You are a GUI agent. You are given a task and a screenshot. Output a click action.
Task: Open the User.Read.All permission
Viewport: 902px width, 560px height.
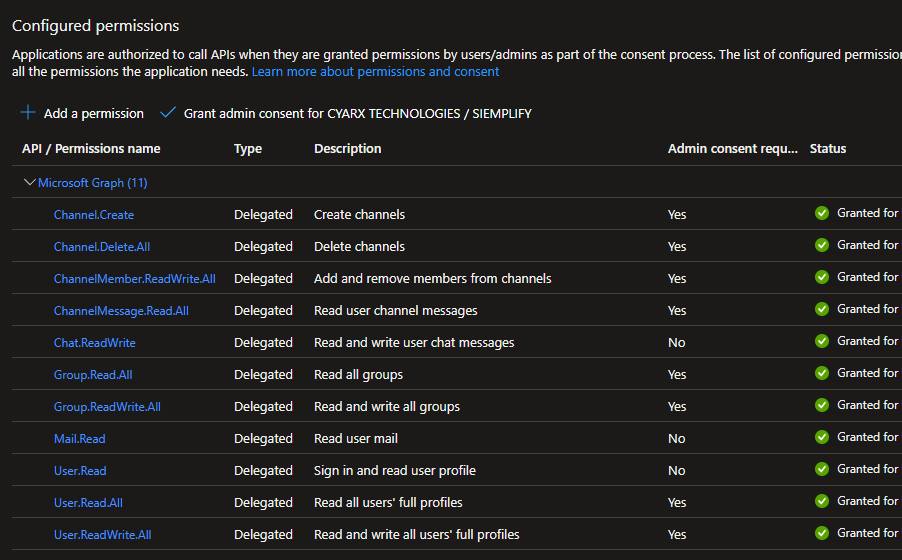pos(88,503)
